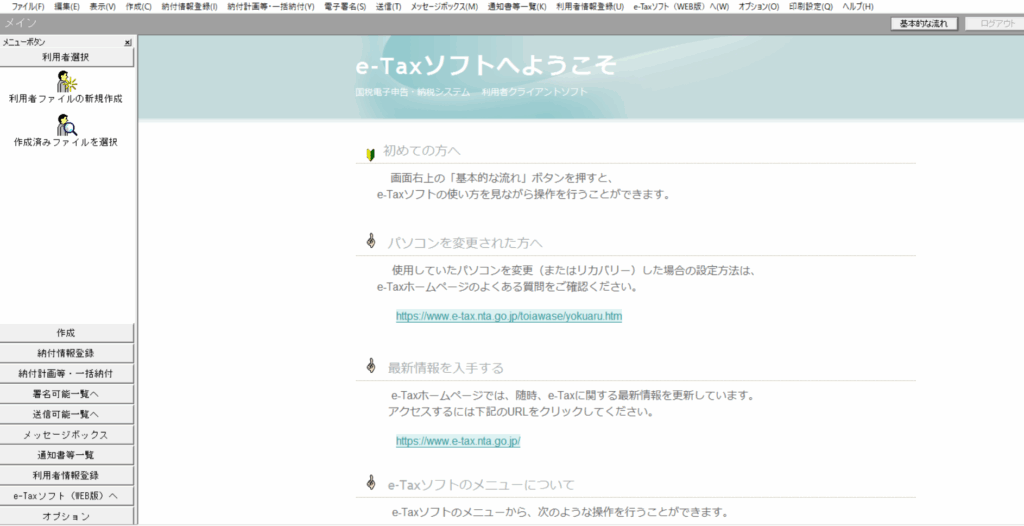1024x526 pixels.
Task: Click the 納付情報登録 sidebar button
Action: pyautogui.click(x=66, y=353)
